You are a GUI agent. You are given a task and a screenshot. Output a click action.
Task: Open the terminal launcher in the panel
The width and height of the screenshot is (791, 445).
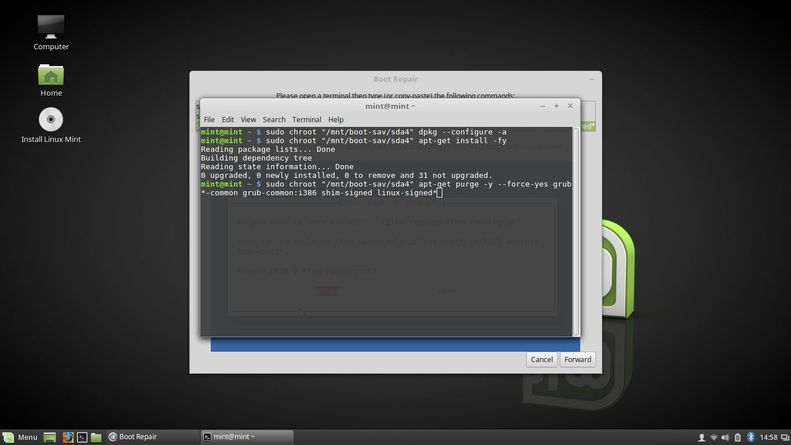82,437
